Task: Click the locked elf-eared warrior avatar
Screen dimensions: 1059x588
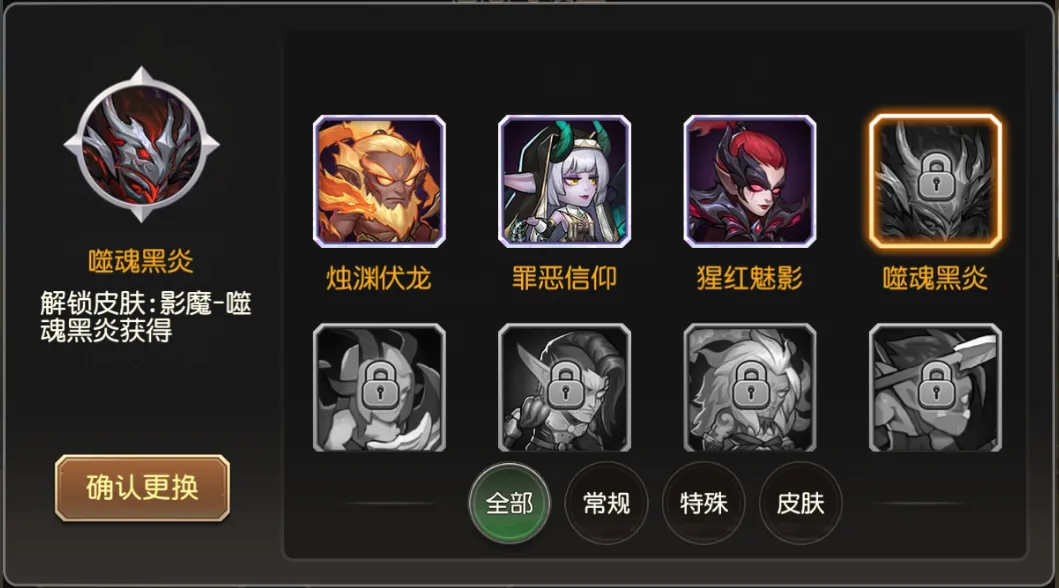Action: [564, 387]
